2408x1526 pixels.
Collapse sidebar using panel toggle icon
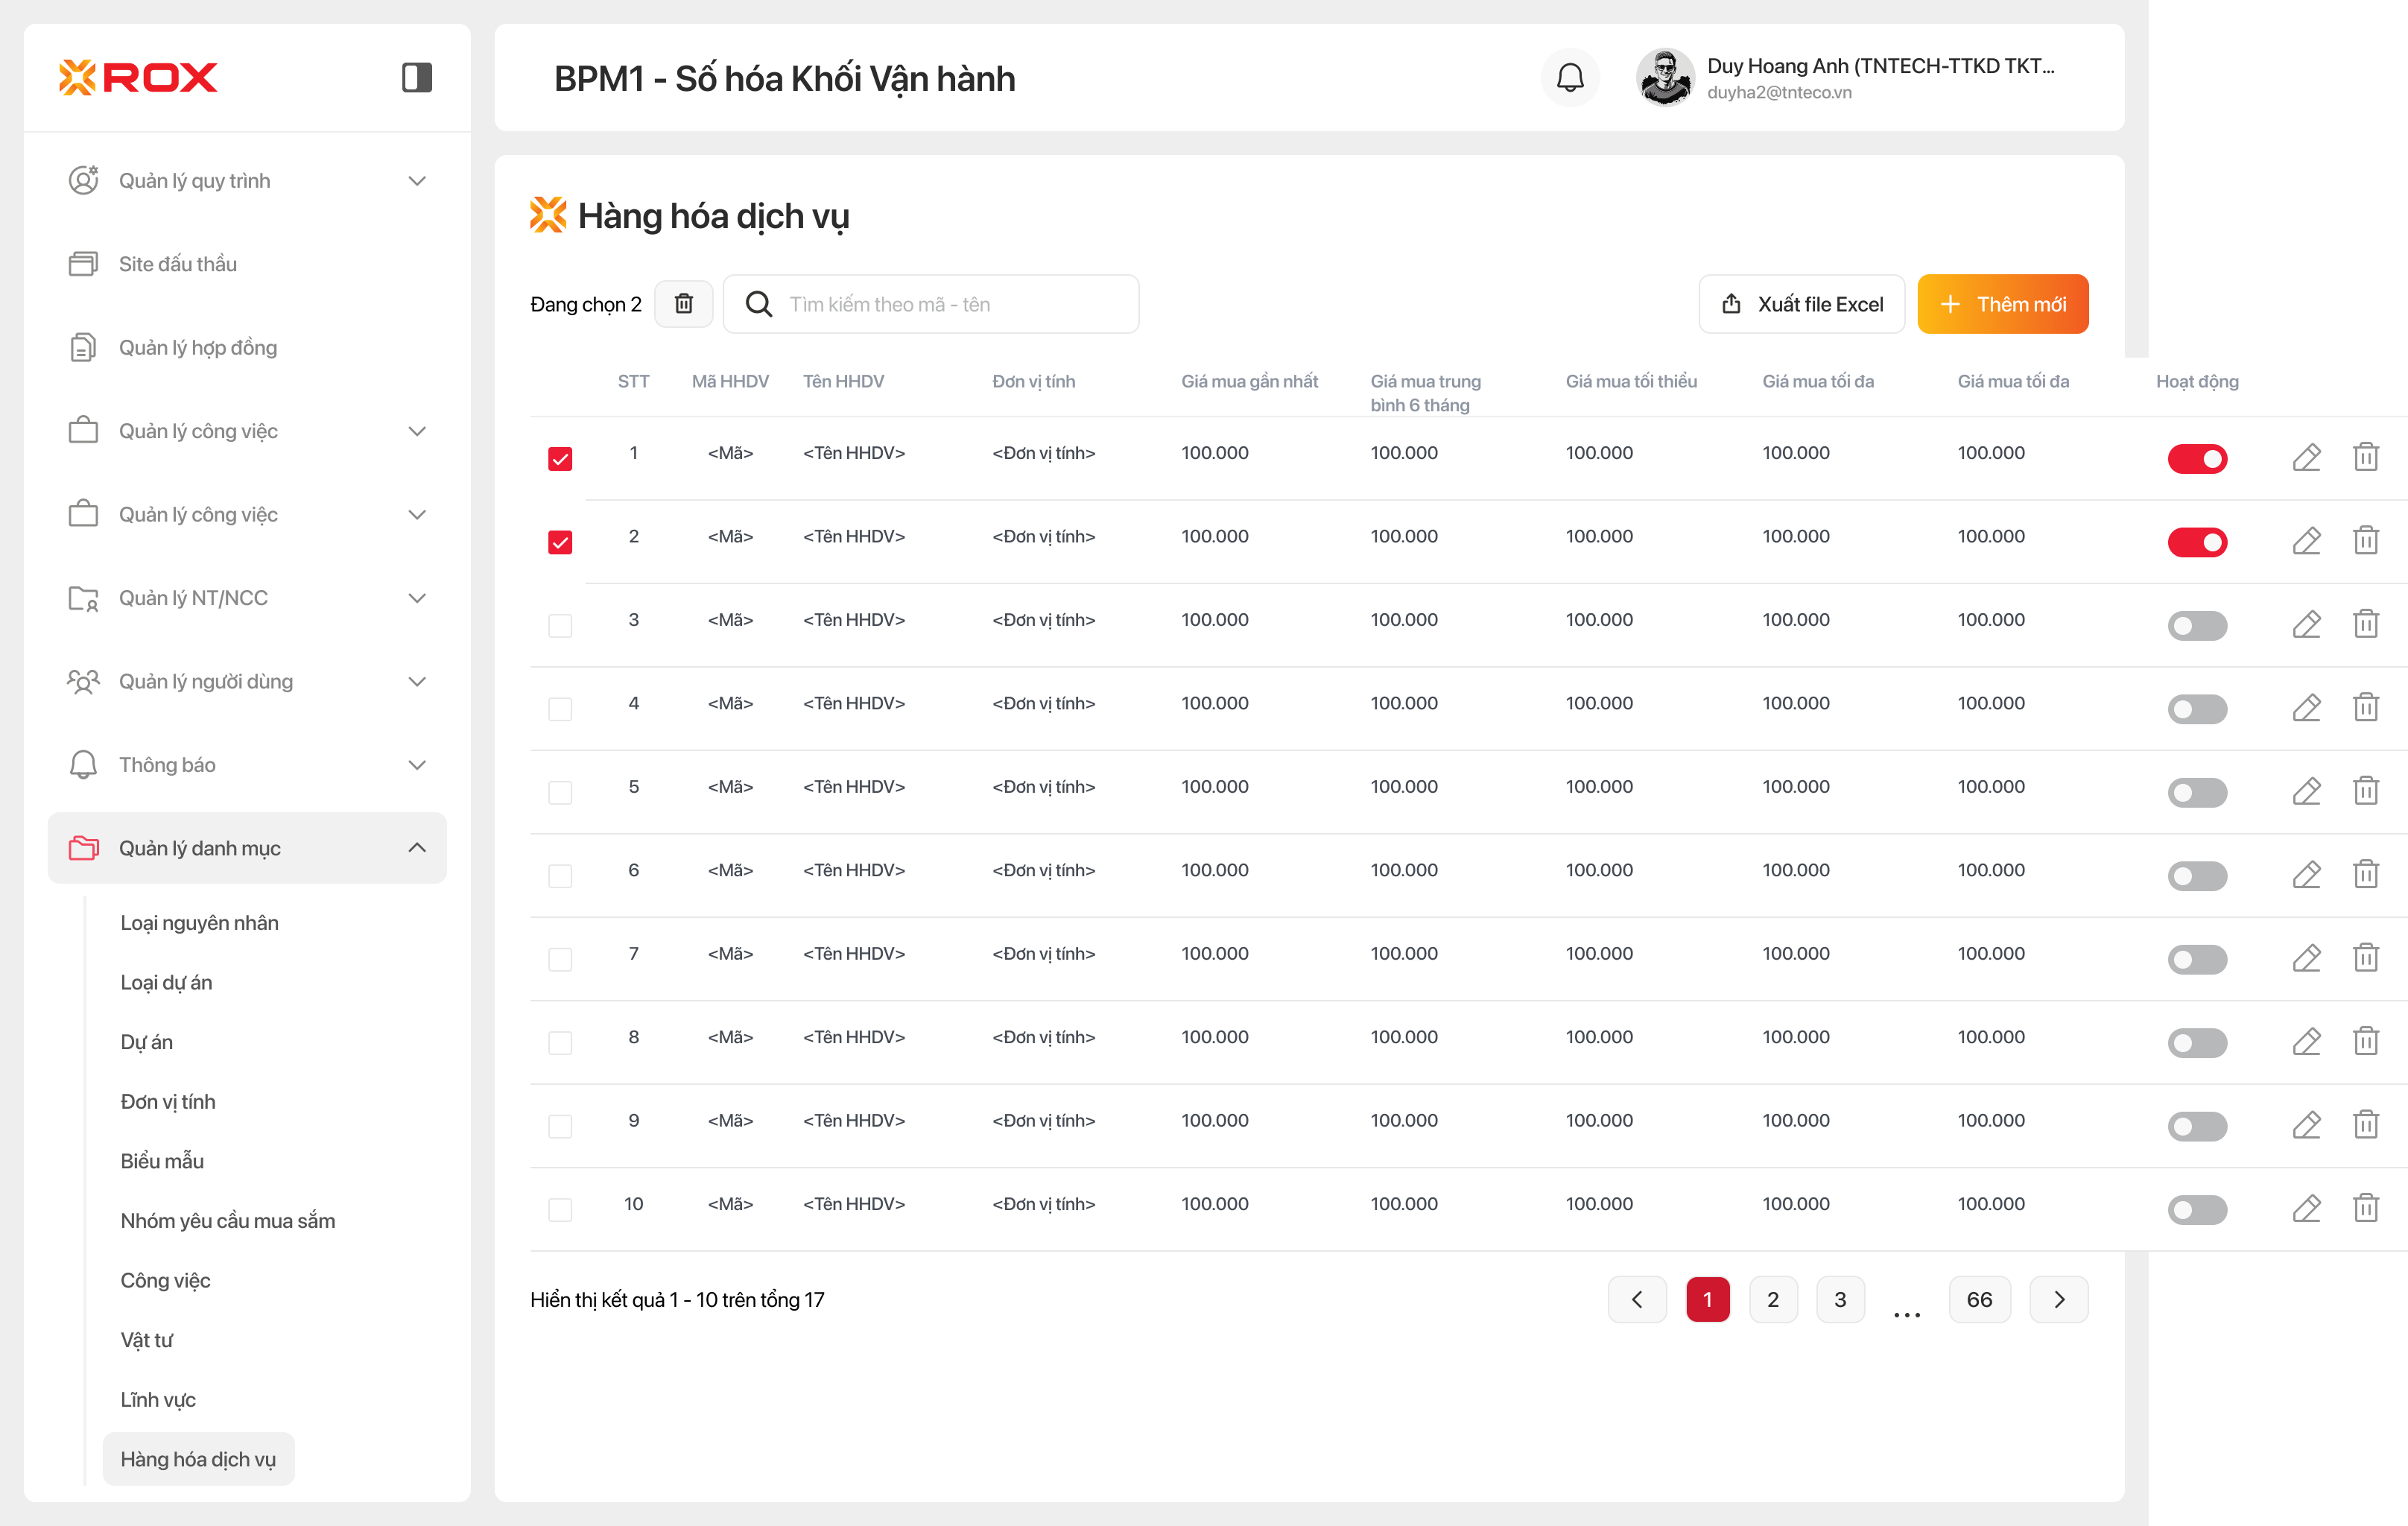(x=417, y=78)
